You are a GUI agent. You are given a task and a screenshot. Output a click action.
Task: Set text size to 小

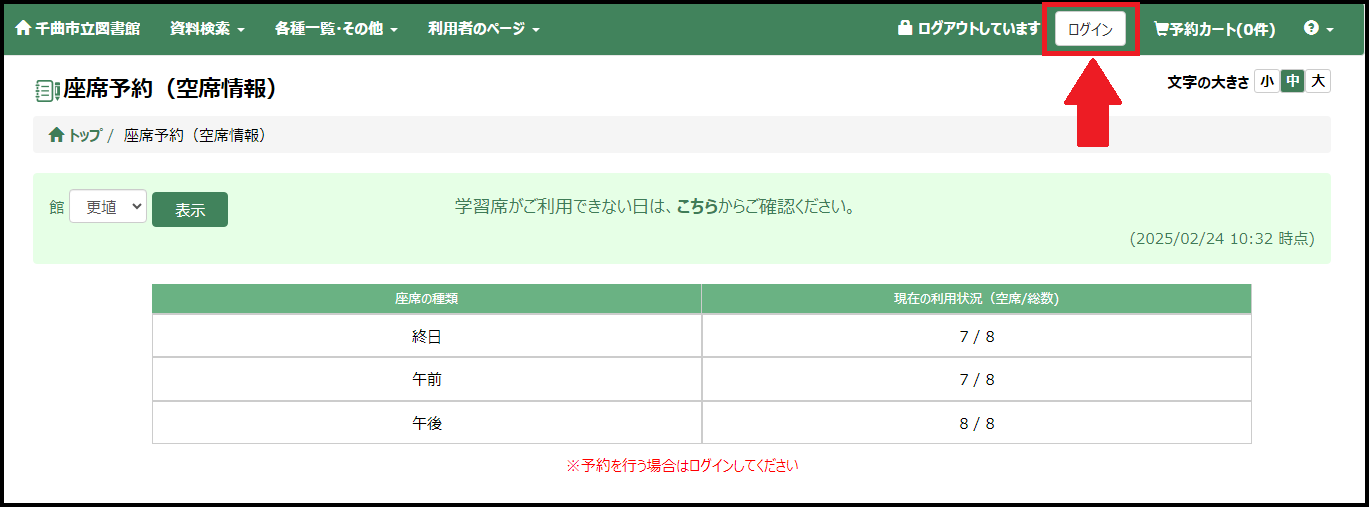pos(1267,82)
